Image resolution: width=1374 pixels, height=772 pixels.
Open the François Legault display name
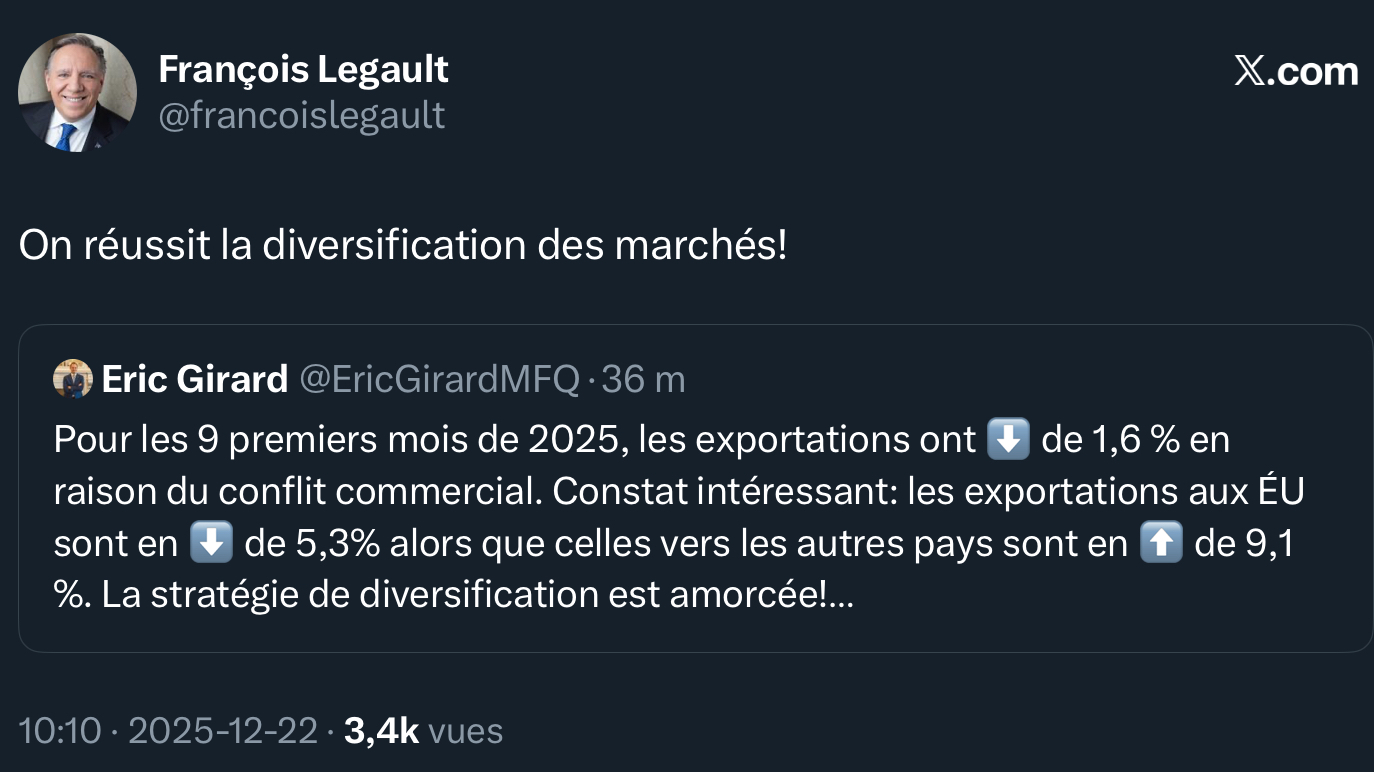click(303, 70)
